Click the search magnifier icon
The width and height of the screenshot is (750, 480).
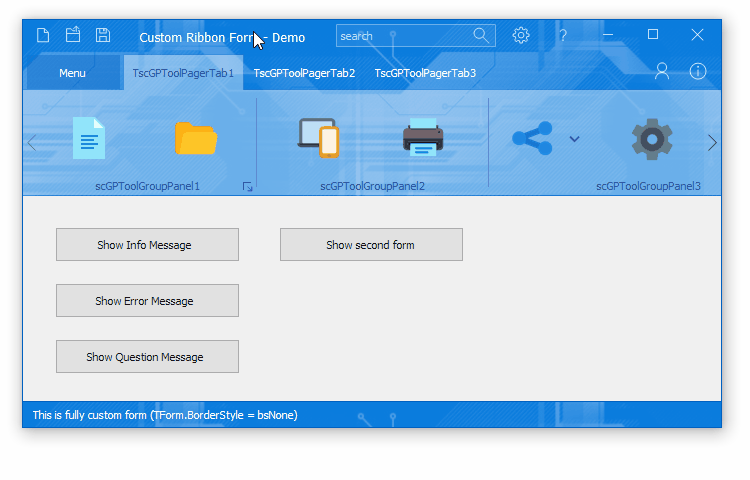[481, 35]
